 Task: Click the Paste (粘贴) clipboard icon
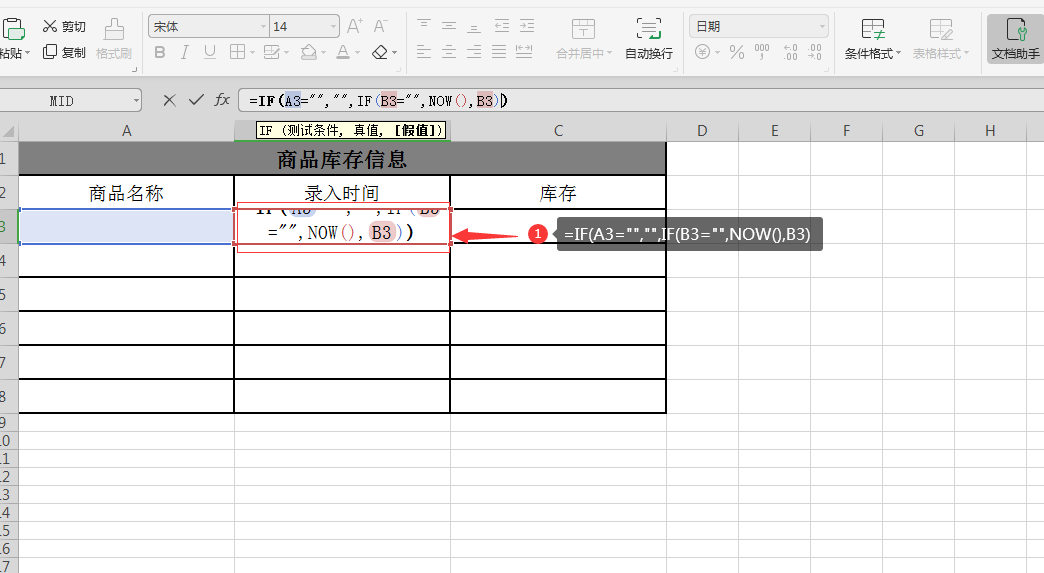coord(13,29)
